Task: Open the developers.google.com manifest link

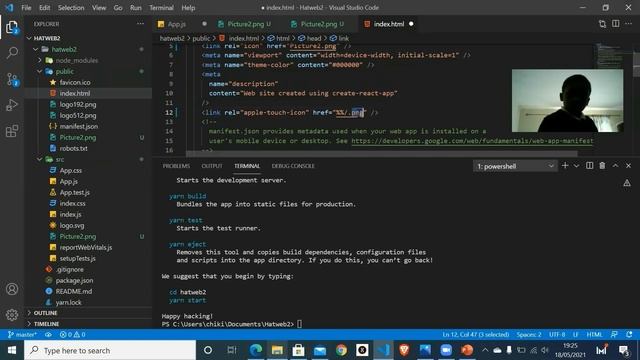Action: click(x=472, y=141)
